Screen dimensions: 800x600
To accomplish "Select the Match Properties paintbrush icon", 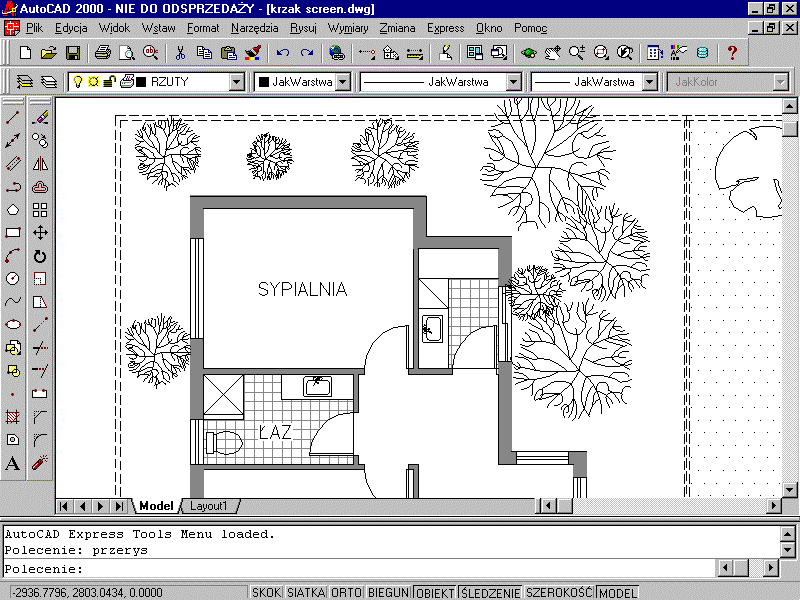I will (253, 53).
